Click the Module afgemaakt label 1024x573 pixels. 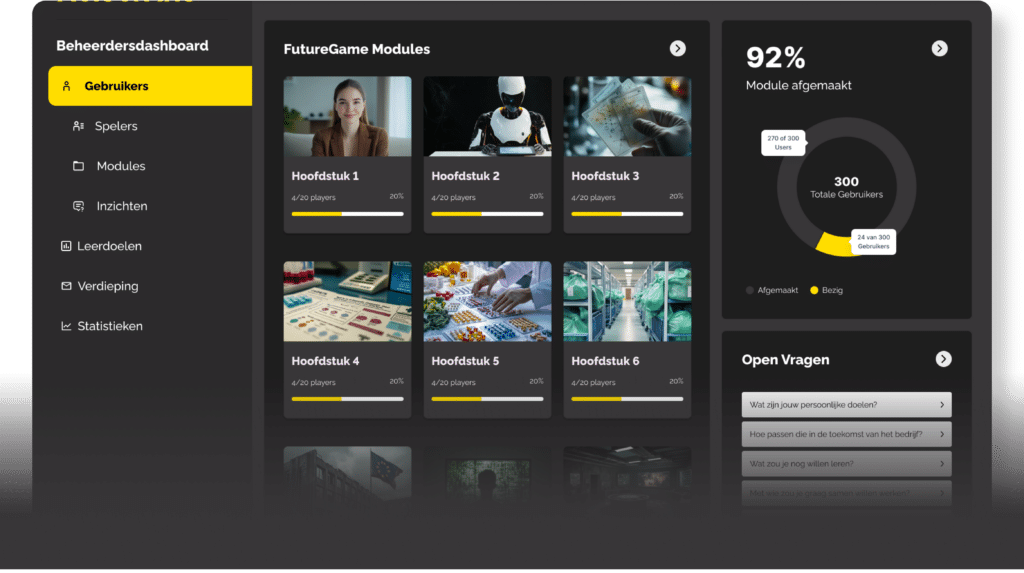pyautogui.click(x=798, y=85)
